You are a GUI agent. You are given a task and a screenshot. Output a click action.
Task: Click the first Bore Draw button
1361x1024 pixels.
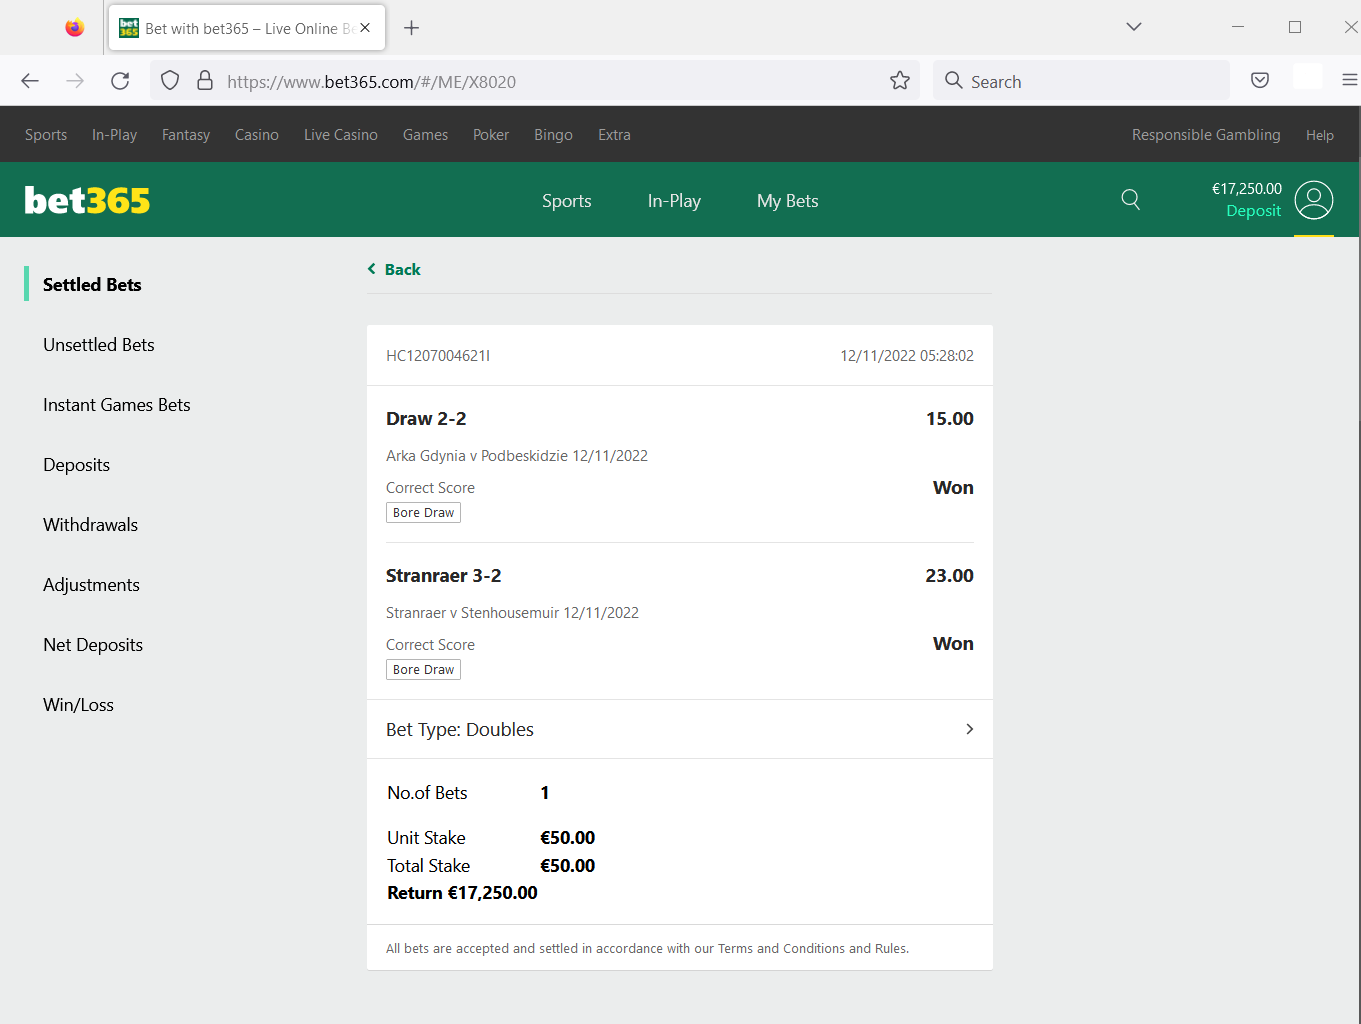423,513
